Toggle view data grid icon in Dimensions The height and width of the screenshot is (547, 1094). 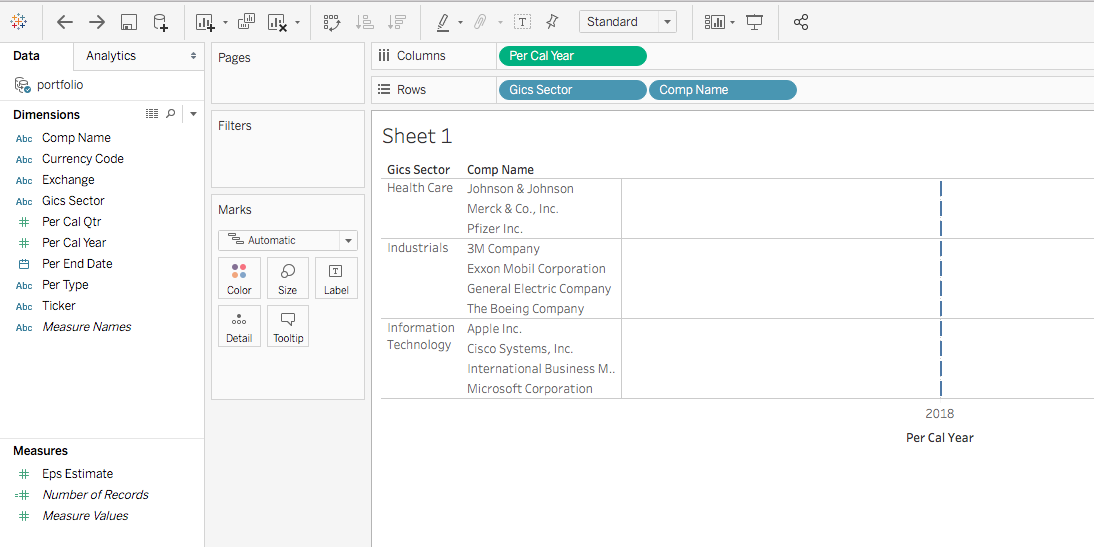152,114
